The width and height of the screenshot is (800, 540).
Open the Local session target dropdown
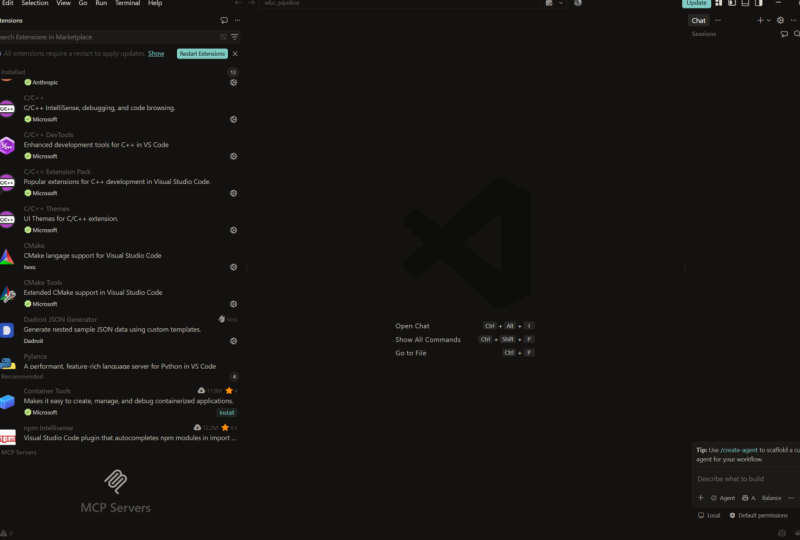[x=709, y=516]
